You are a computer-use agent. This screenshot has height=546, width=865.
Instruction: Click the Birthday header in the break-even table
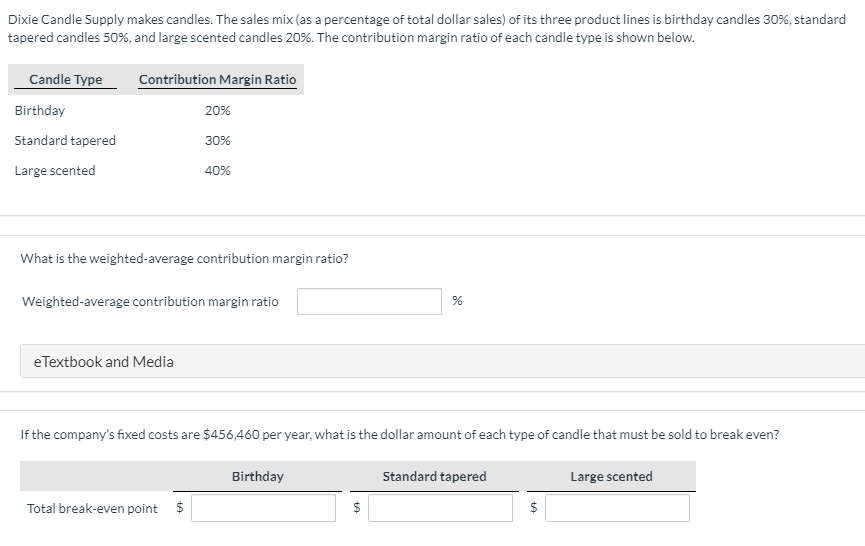(x=257, y=477)
